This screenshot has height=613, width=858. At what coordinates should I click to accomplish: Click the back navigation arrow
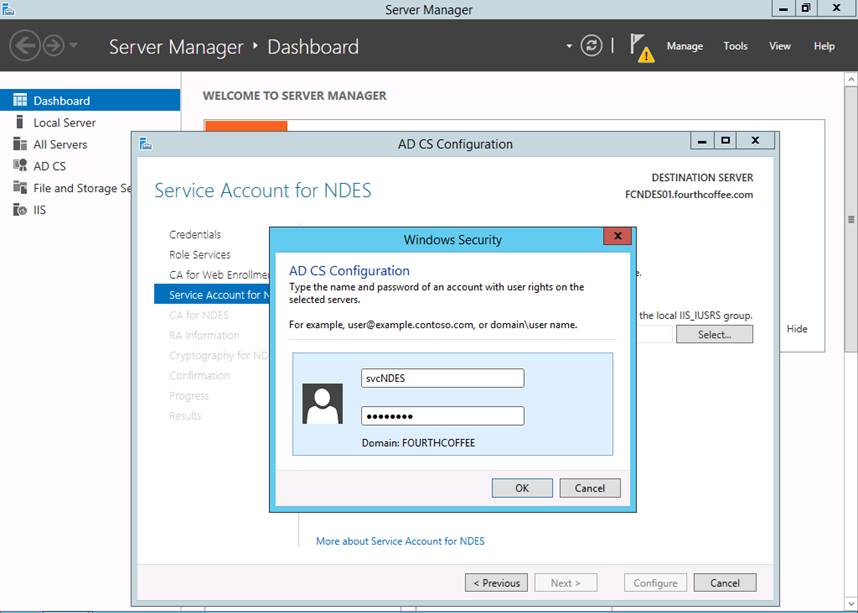pyautogui.click(x=25, y=46)
